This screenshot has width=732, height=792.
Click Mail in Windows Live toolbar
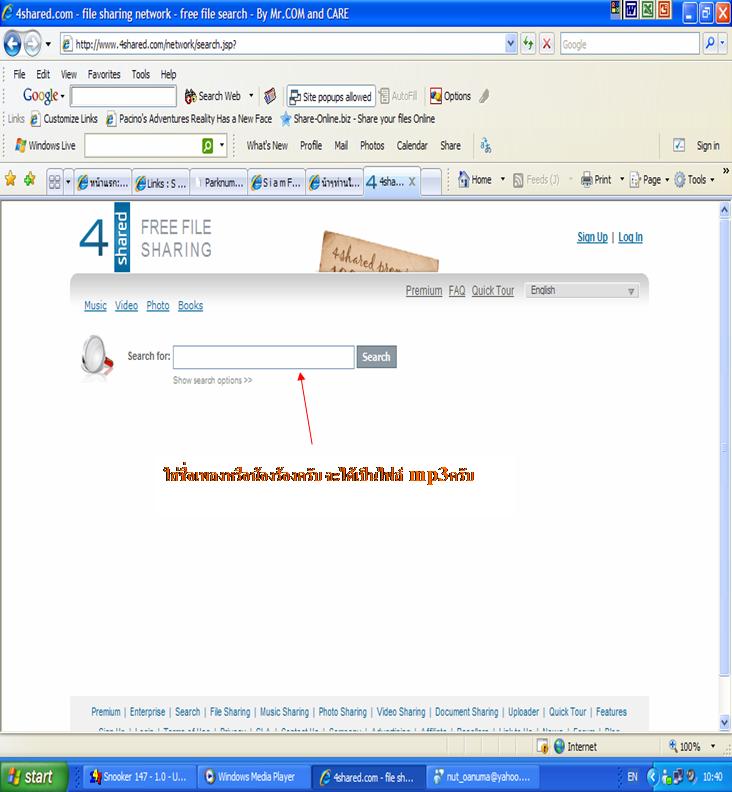point(341,145)
